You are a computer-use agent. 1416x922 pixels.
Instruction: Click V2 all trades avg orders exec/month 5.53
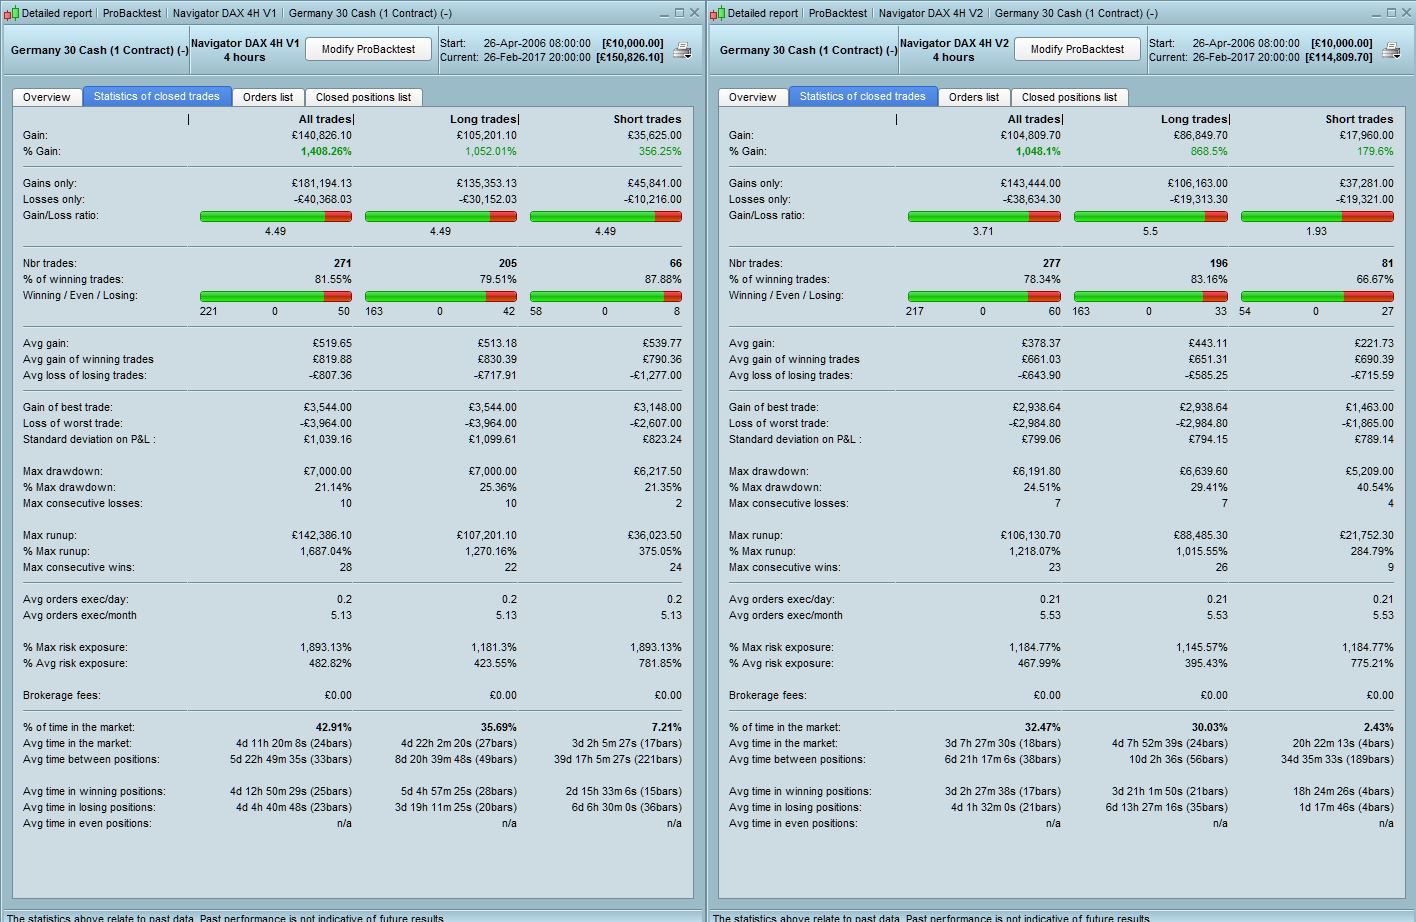pos(1050,615)
